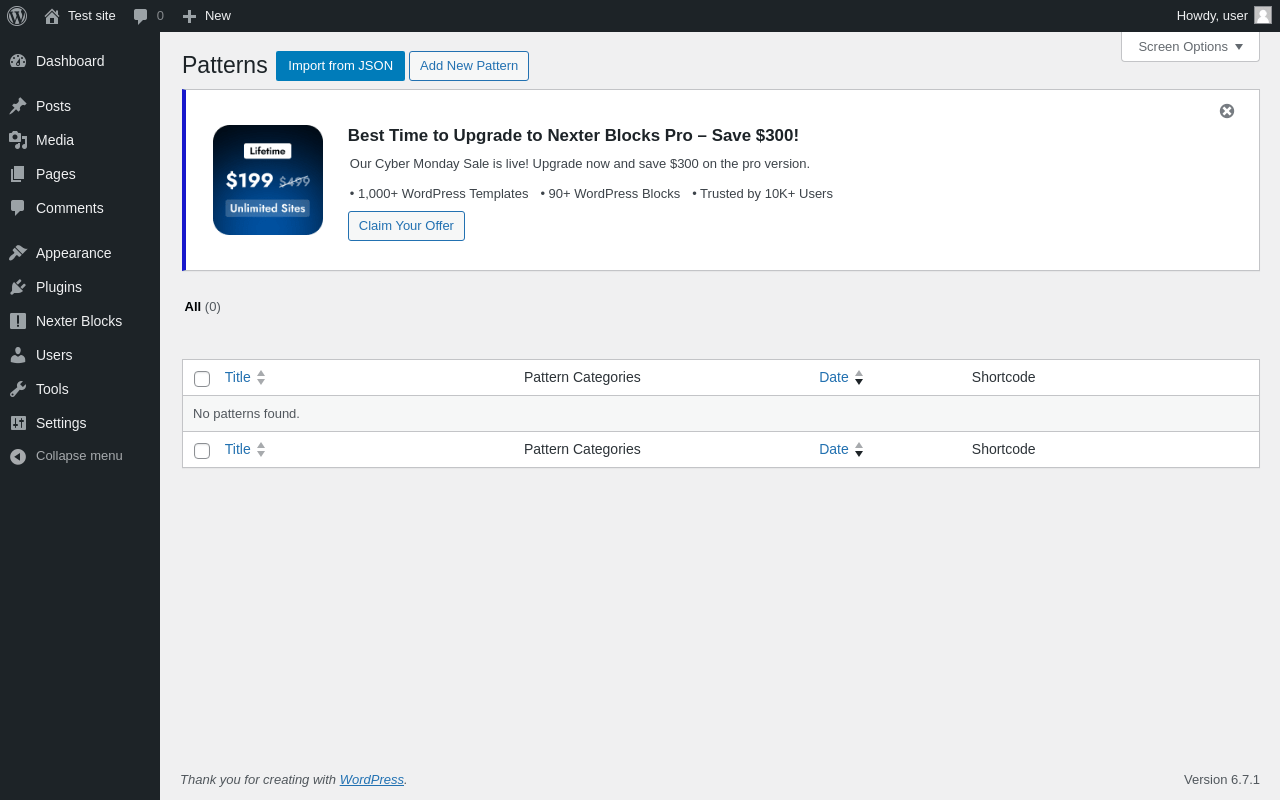Click 'Shortcode' header column text

pyautogui.click(x=1003, y=377)
